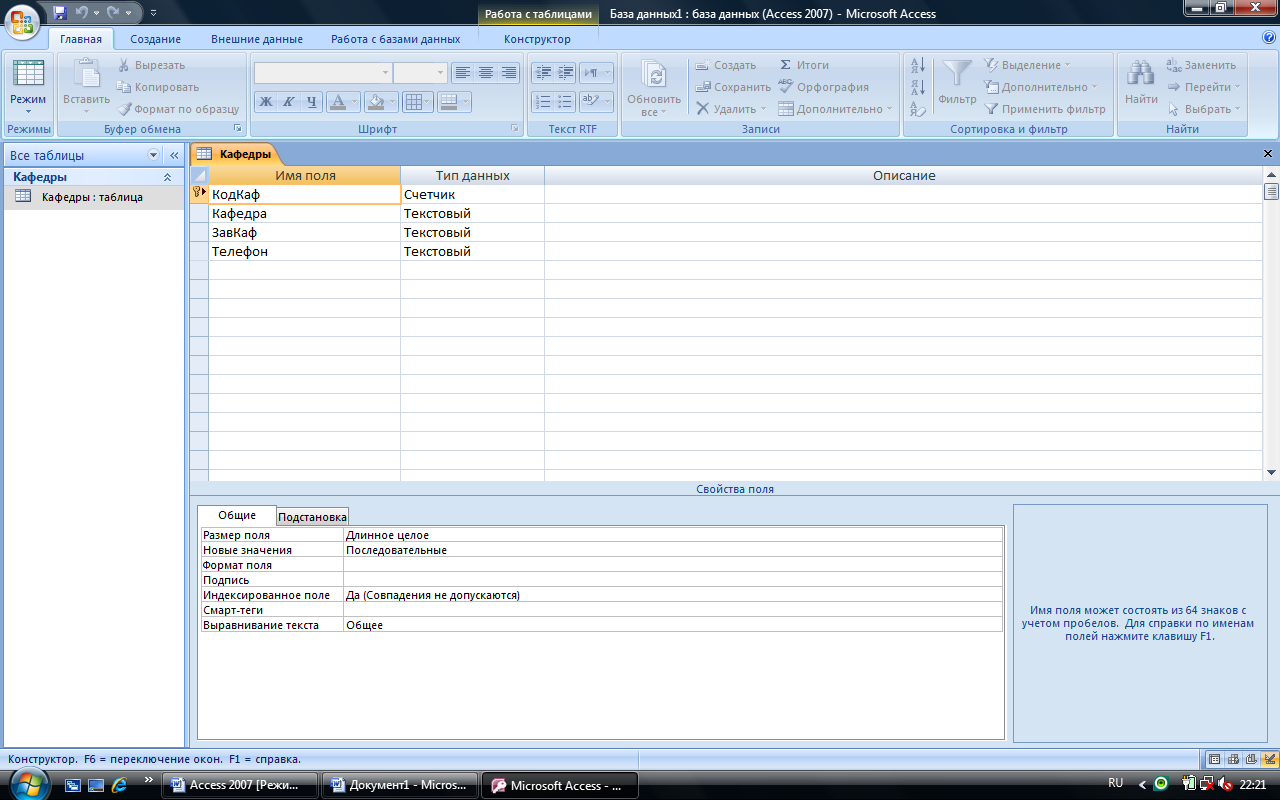Click the Итоги sigma command
The image size is (1280, 800).
coord(804,65)
